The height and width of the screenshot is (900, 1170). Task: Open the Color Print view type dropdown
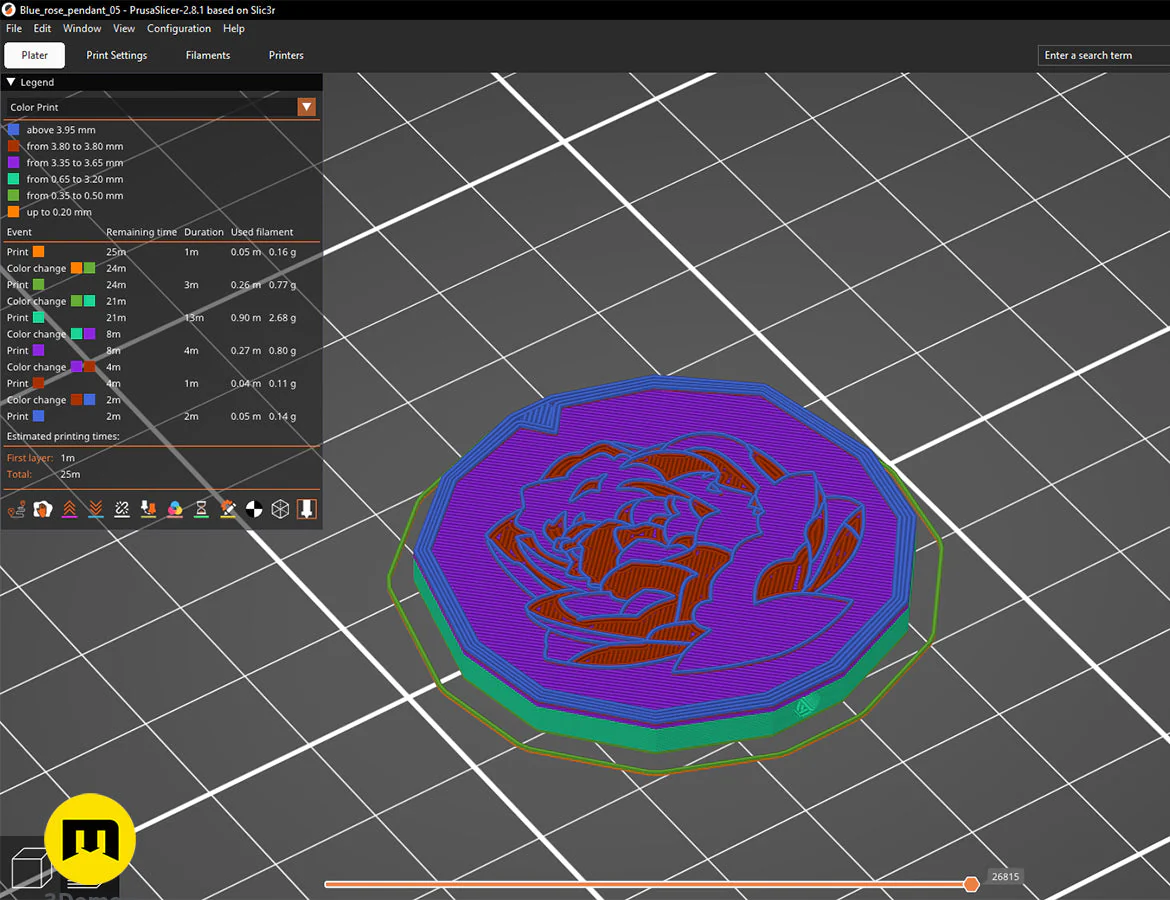[306, 107]
